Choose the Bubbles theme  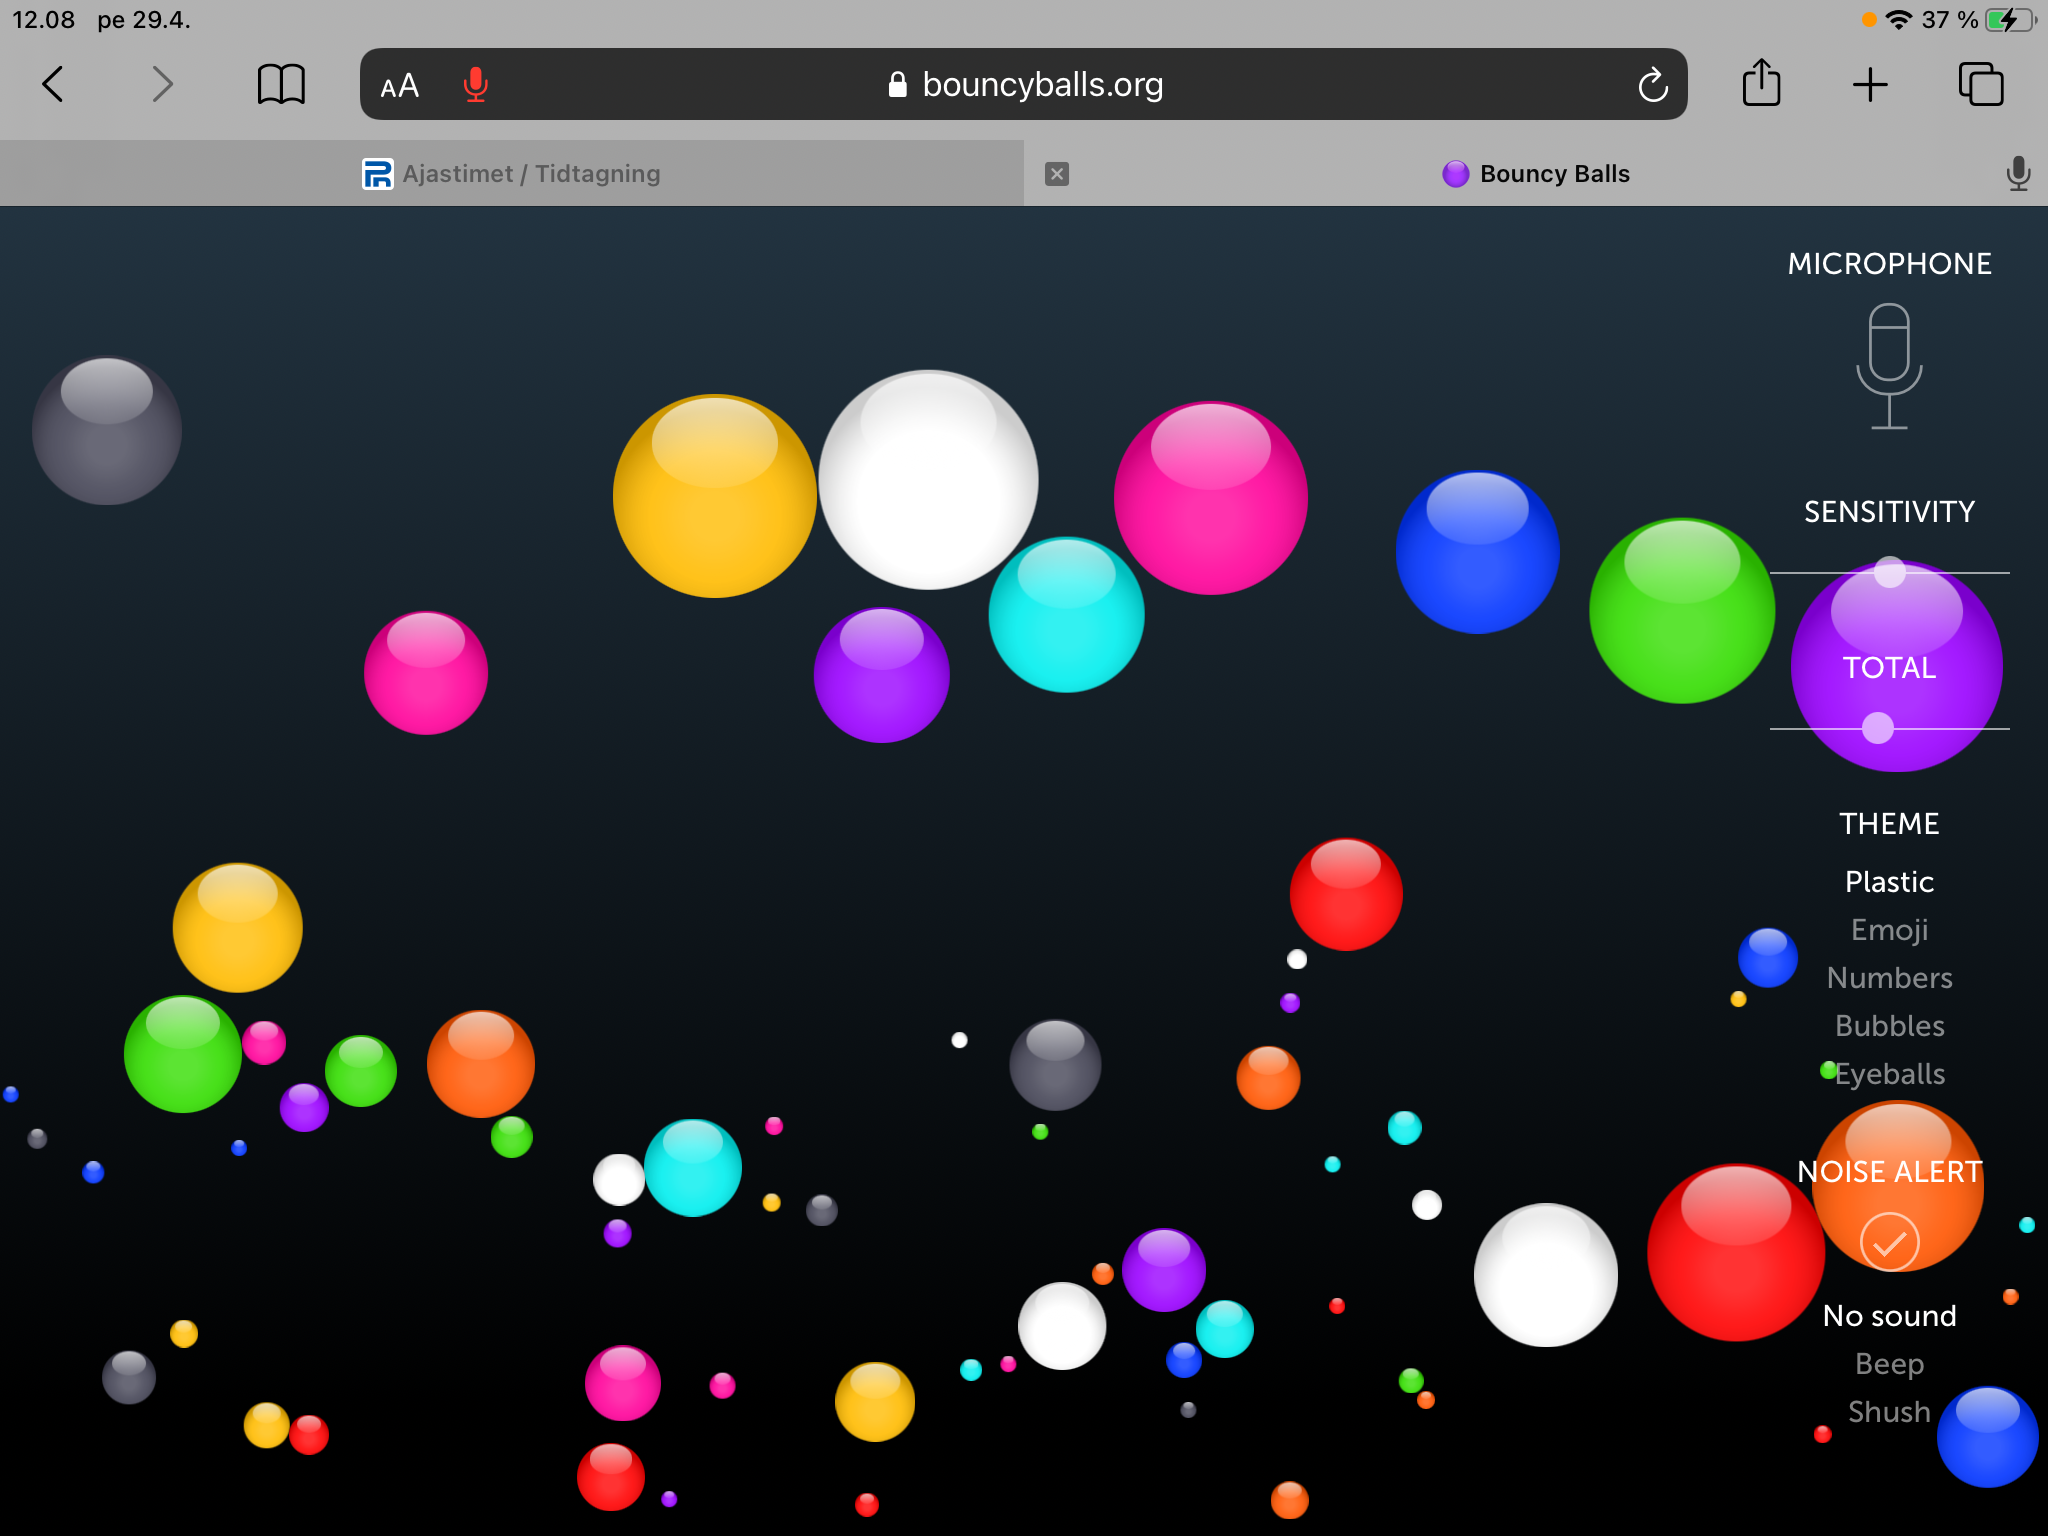[1889, 1026]
